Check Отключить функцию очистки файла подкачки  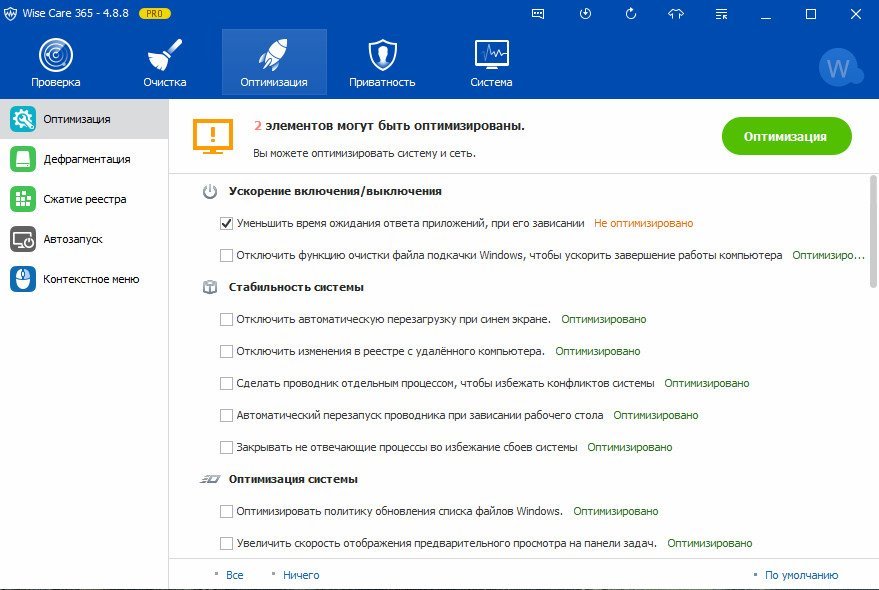[226, 256]
